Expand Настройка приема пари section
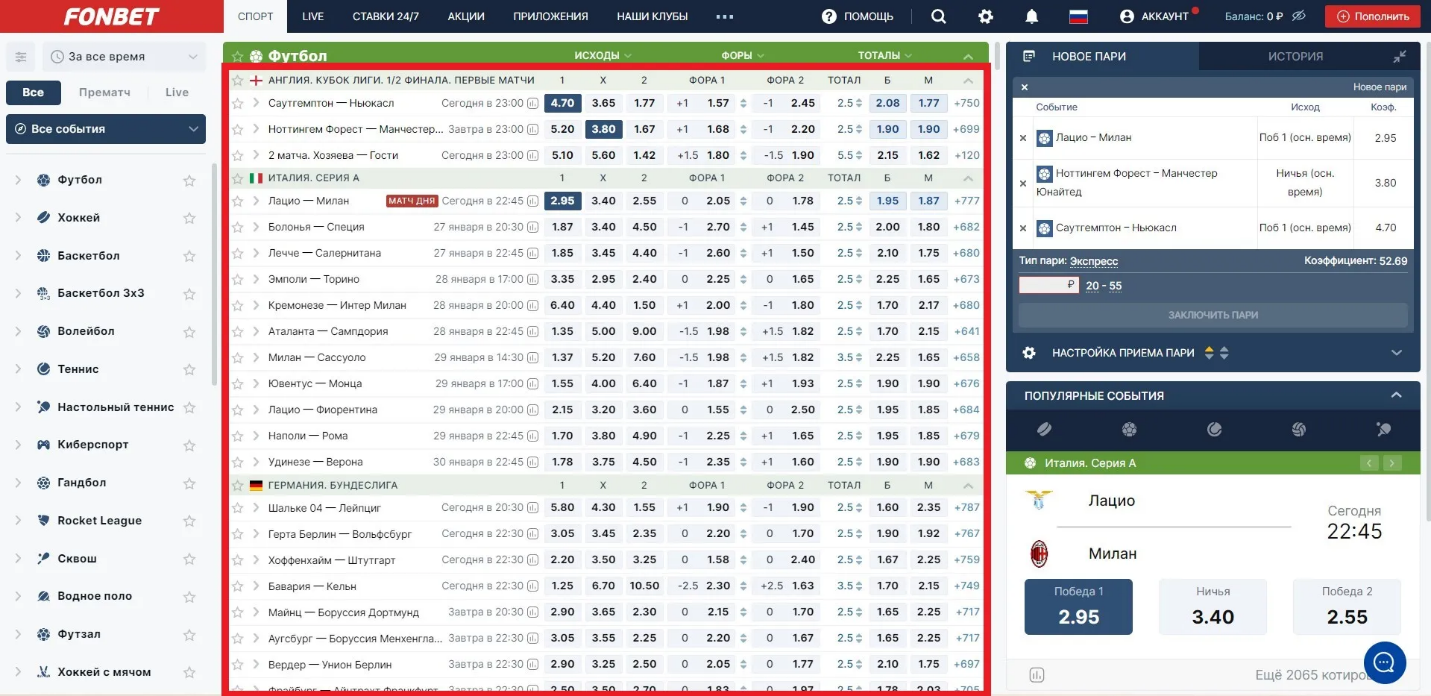Screen dimensions: 1431x696 tap(1396, 353)
